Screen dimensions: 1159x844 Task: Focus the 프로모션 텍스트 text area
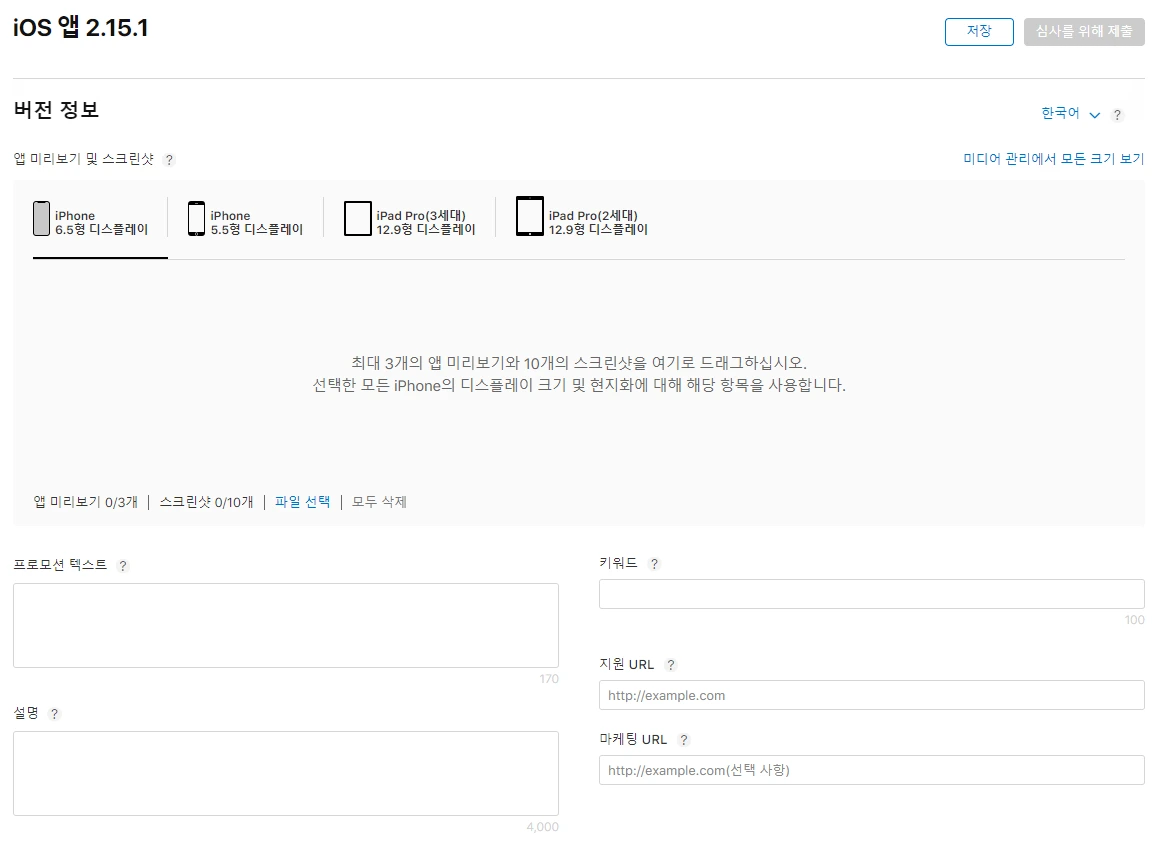click(285, 625)
